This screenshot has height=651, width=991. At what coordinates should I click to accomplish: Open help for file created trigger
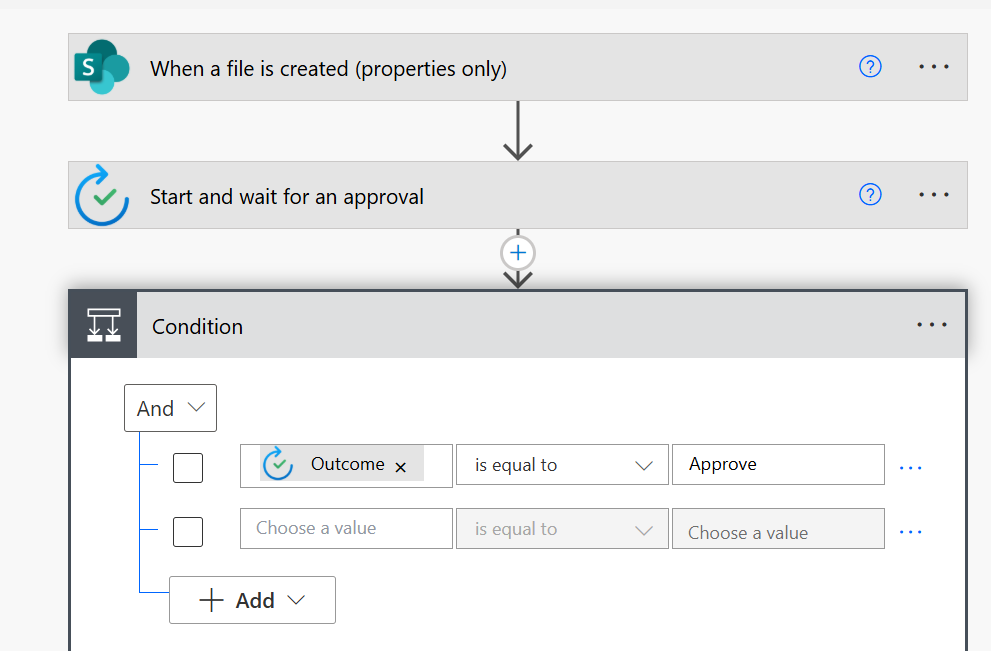point(870,66)
